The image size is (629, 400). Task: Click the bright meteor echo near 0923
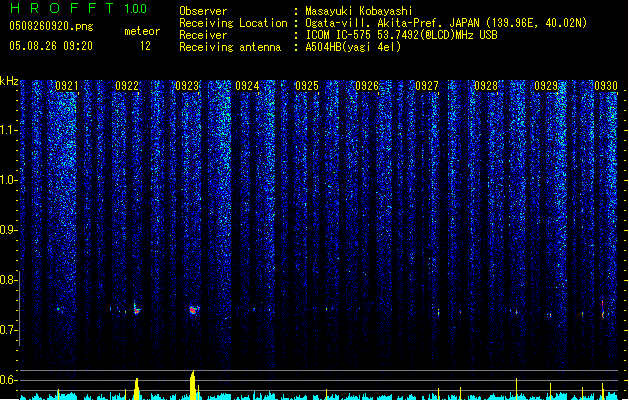[194, 310]
